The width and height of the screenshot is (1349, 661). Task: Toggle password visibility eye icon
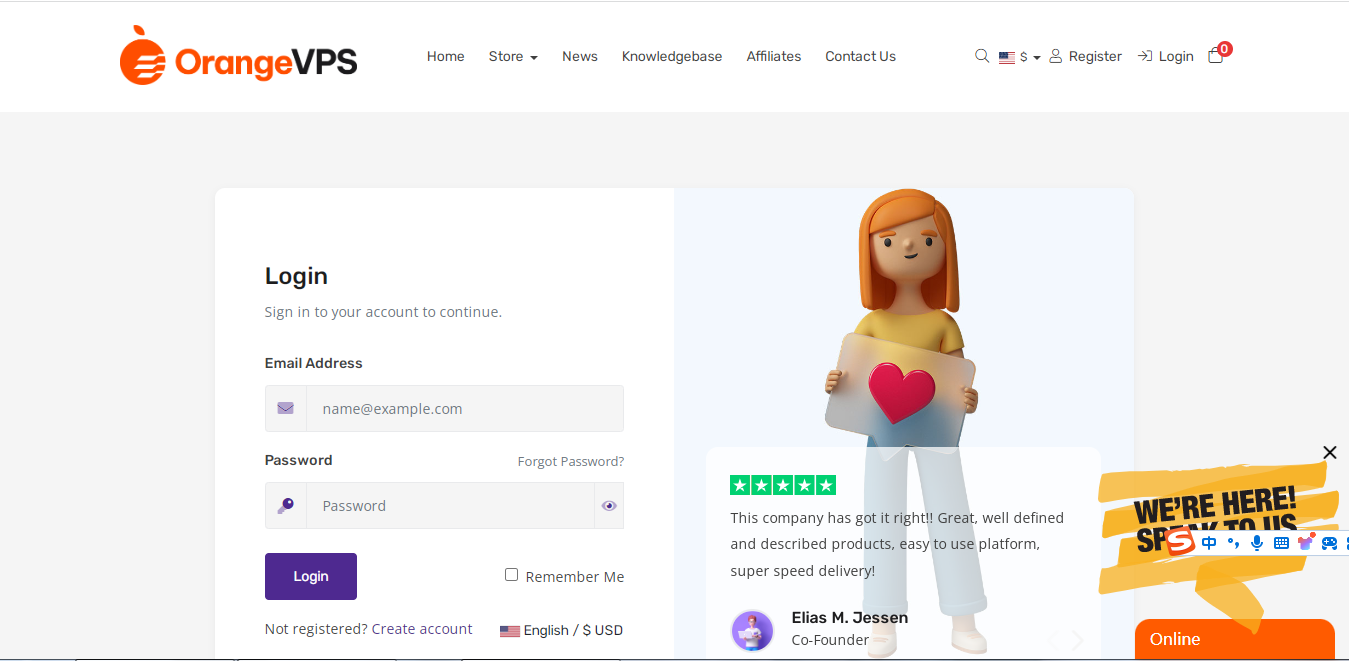(x=609, y=506)
